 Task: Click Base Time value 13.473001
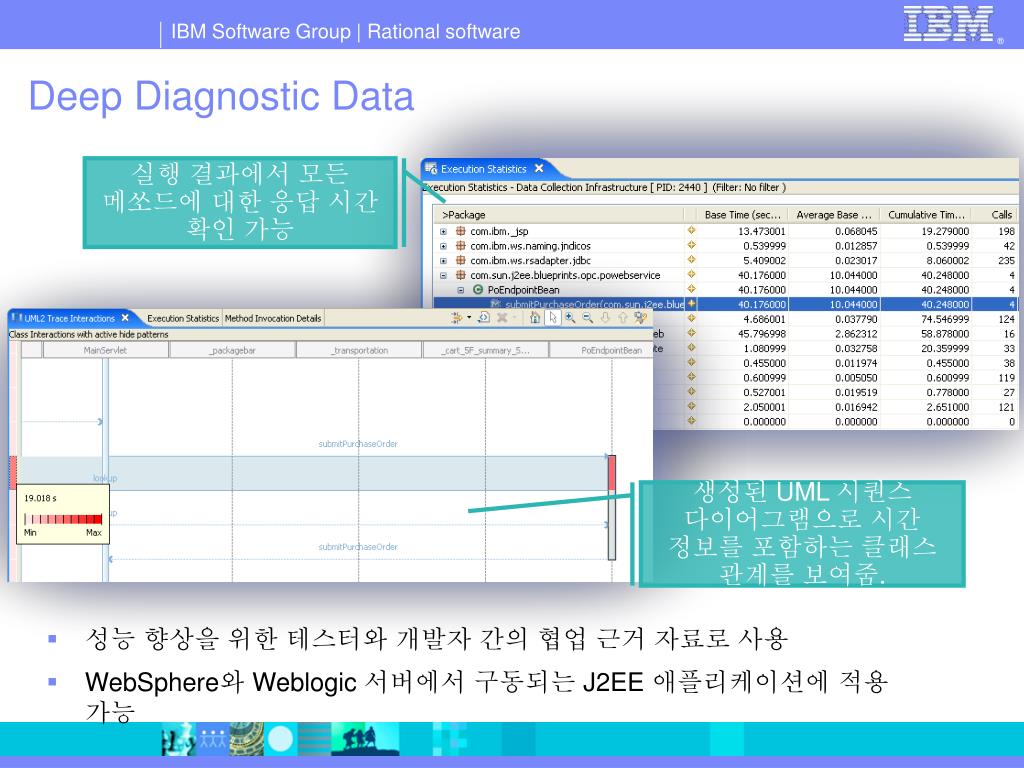click(x=761, y=231)
